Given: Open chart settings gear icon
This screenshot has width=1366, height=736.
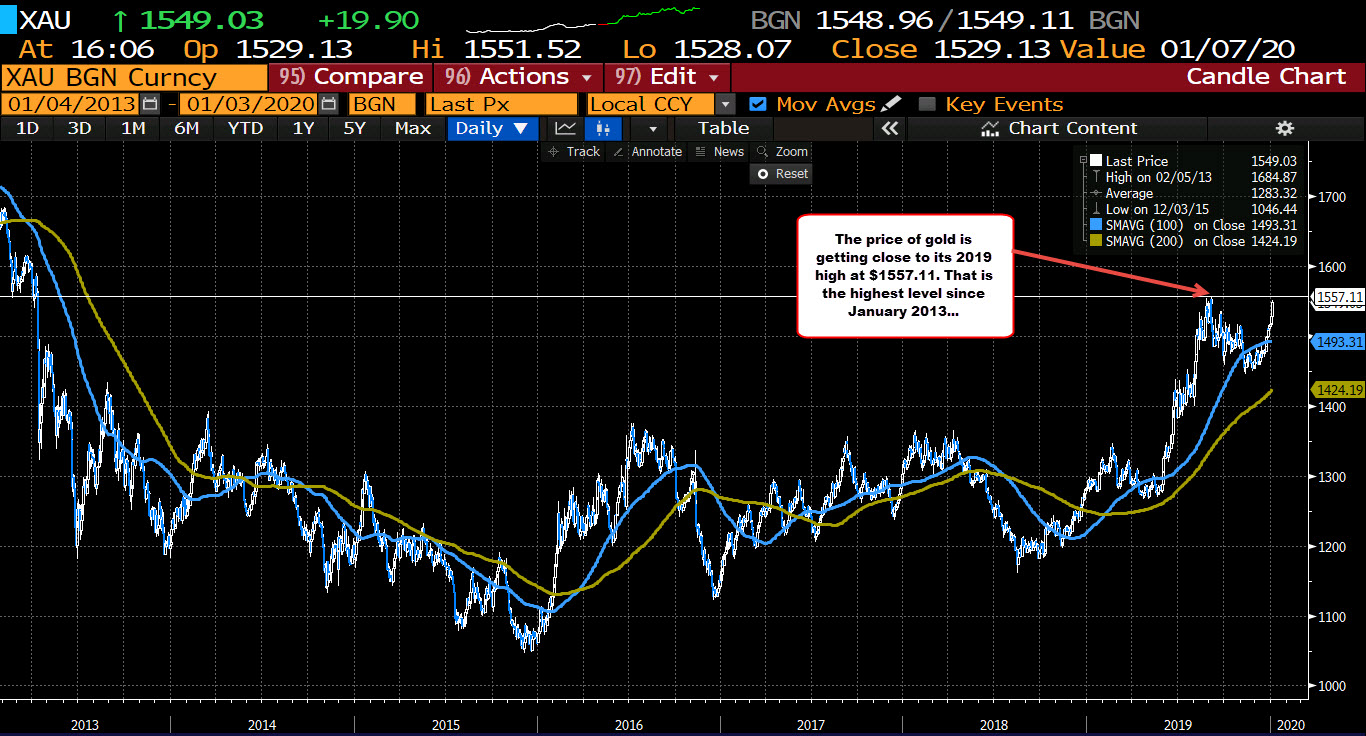Looking at the screenshot, I should [x=1285, y=128].
